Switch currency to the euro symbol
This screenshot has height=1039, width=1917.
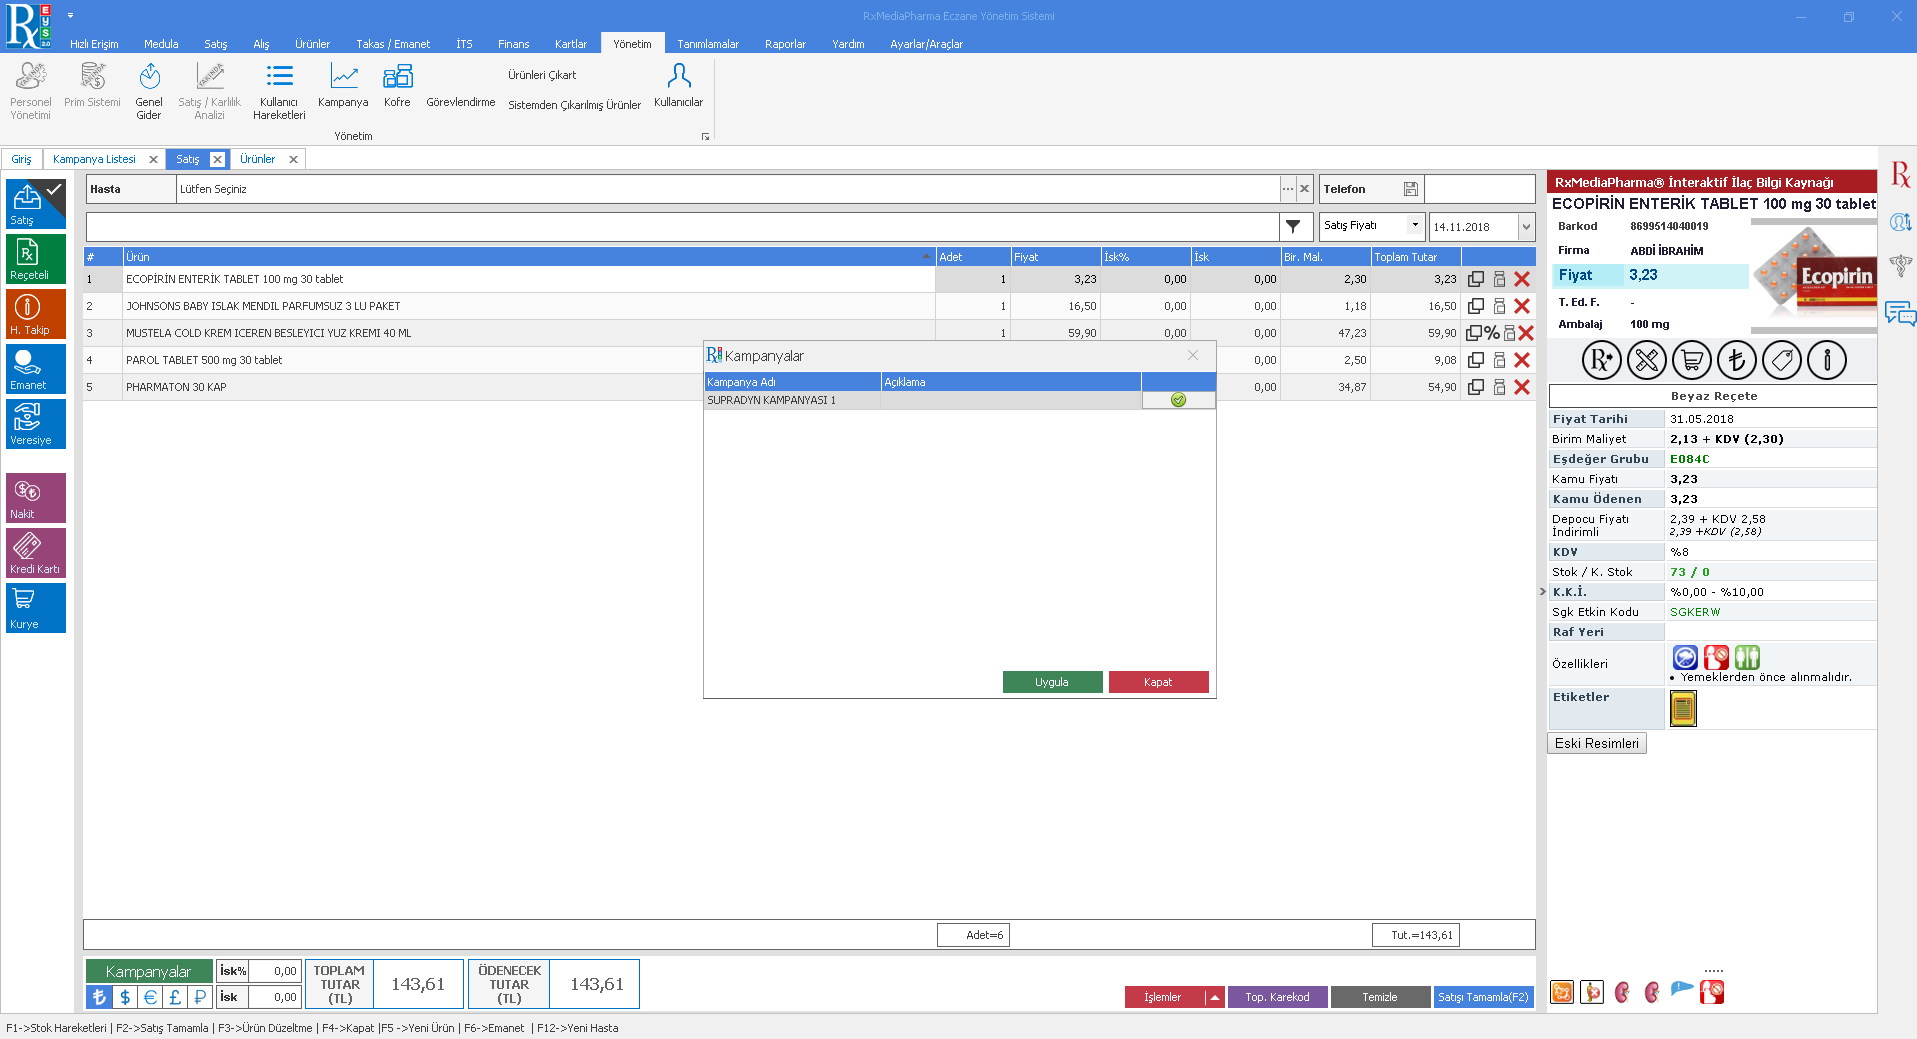tap(150, 997)
